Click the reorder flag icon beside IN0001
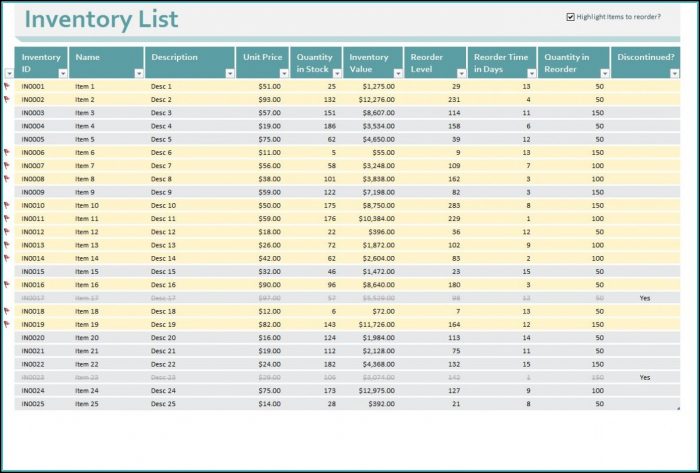Viewport: 700px width, 473px height. pyautogui.click(x=7, y=87)
